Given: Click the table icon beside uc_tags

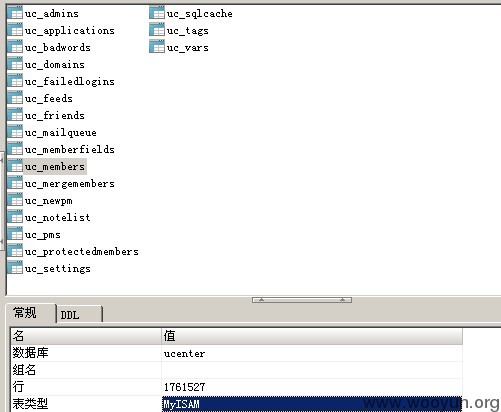Looking at the screenshot, I should [157, 30].
